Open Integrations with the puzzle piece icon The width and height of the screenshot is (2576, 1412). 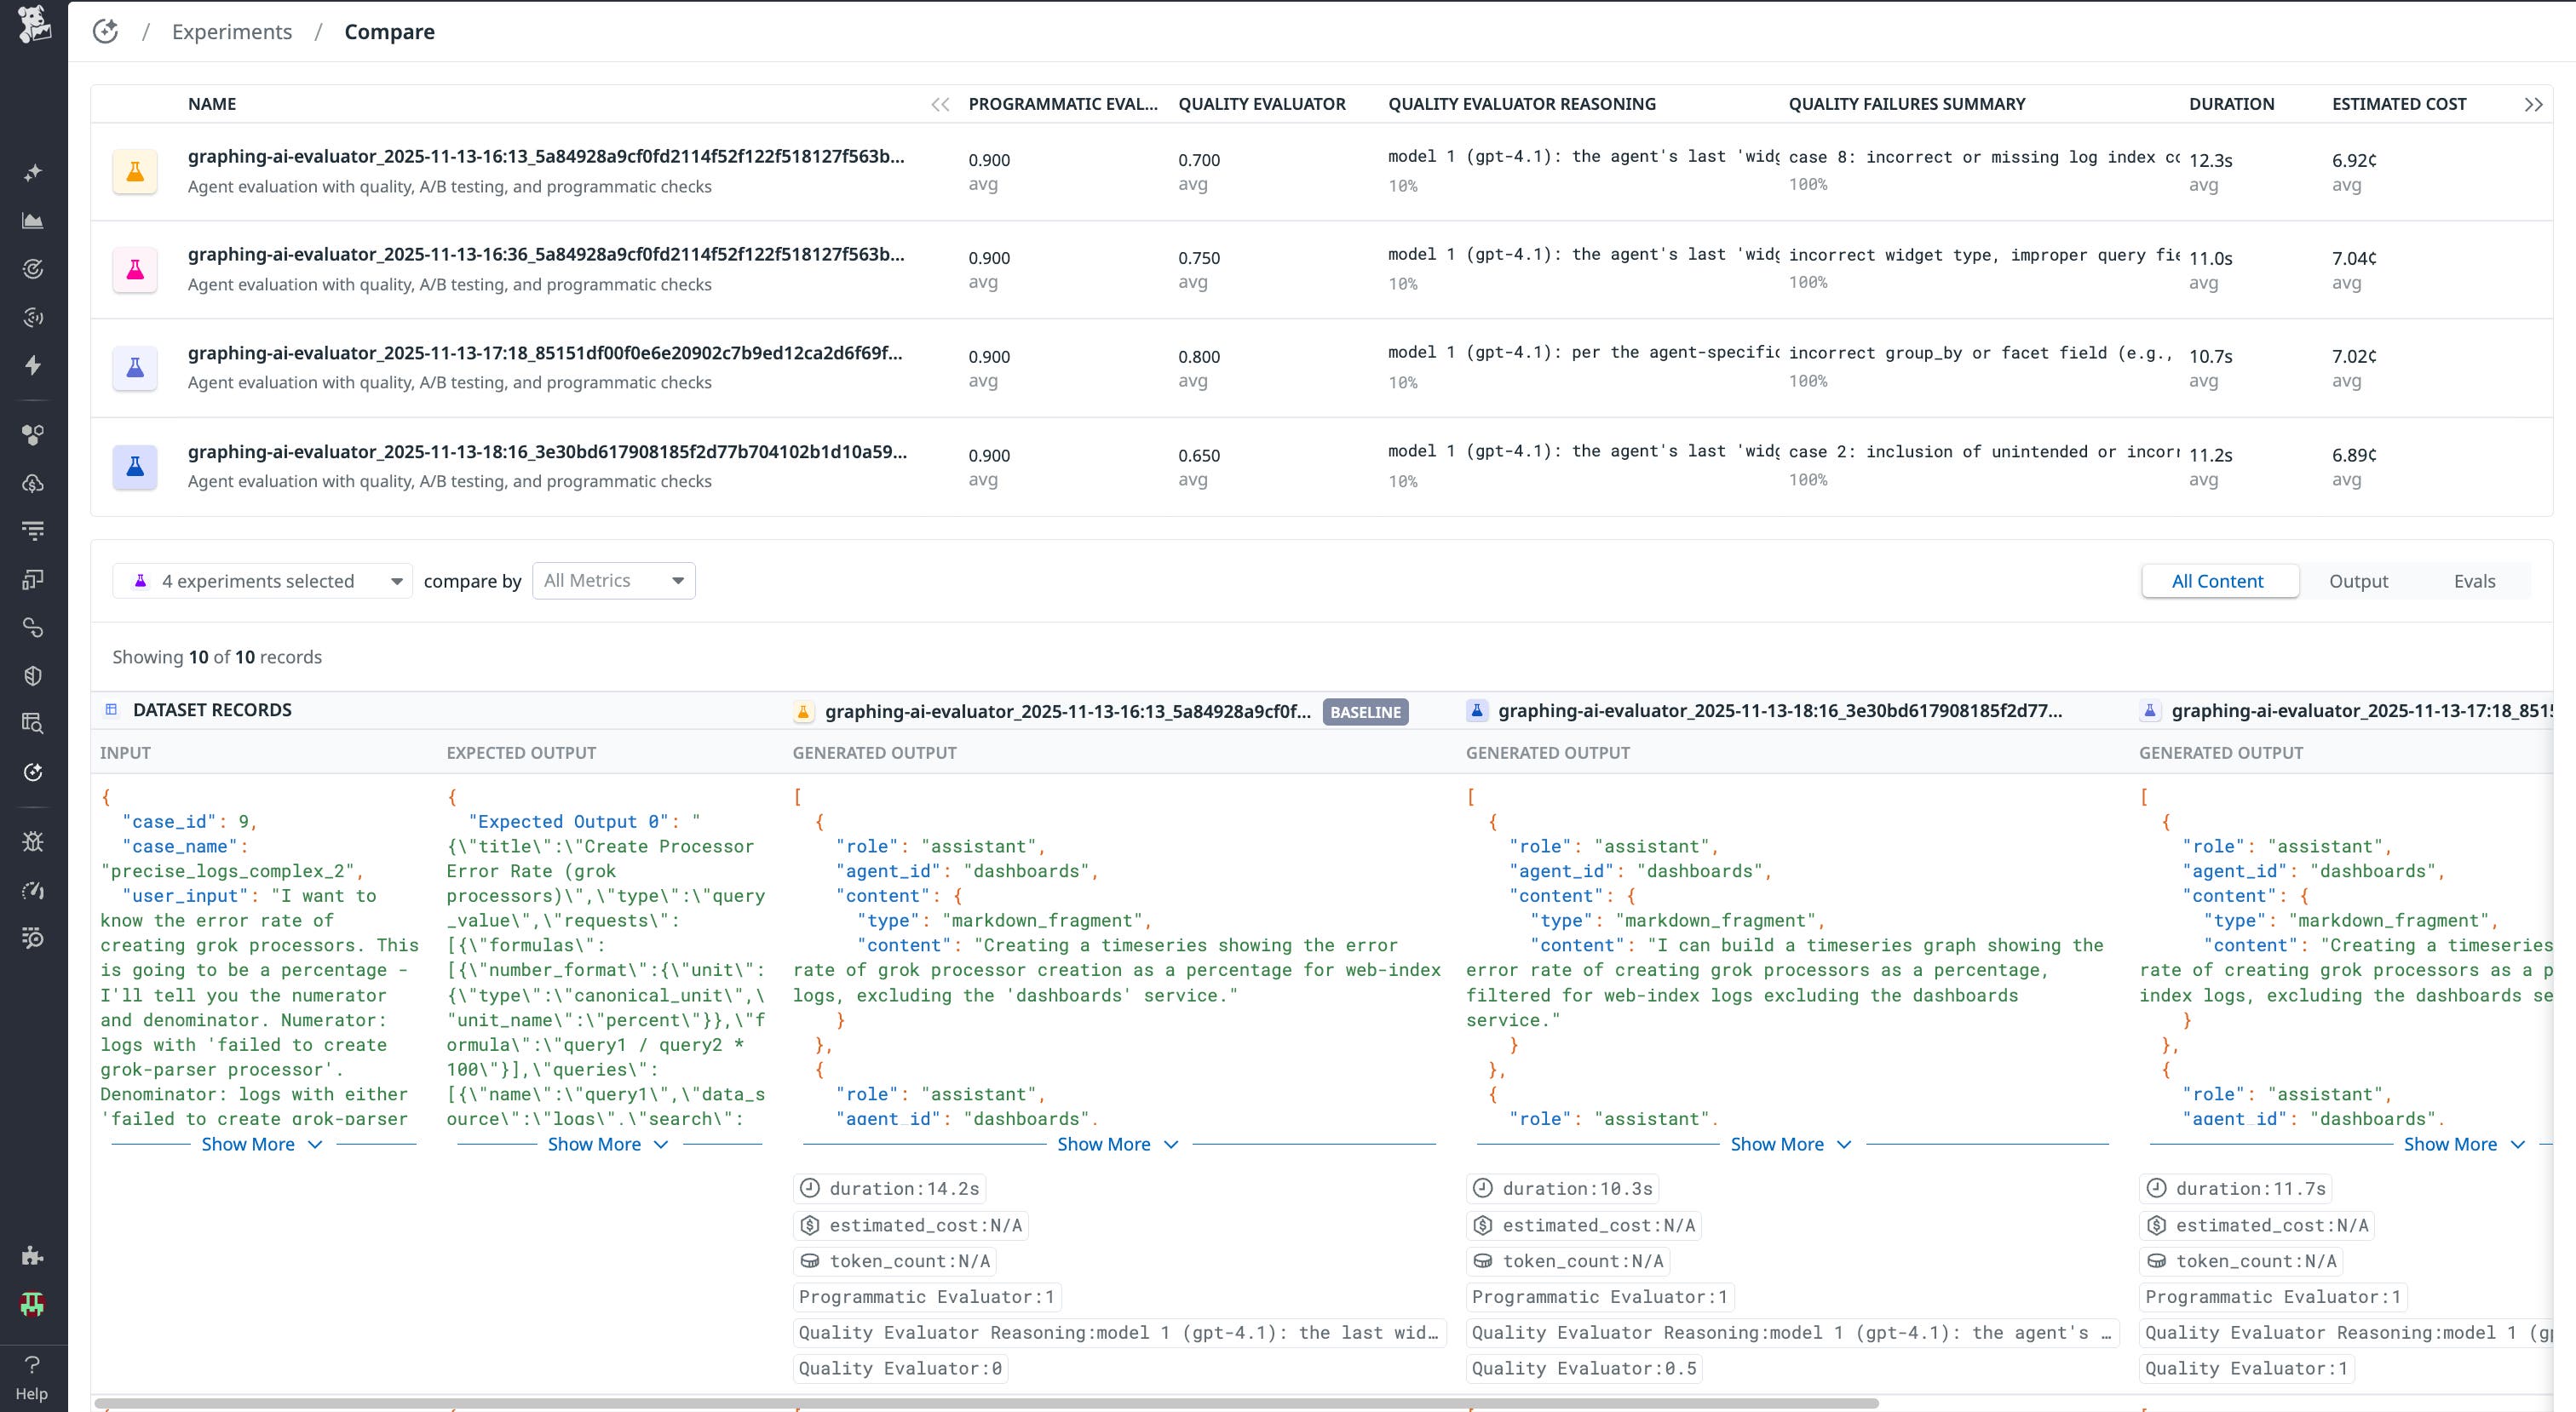pos(33,1255)
